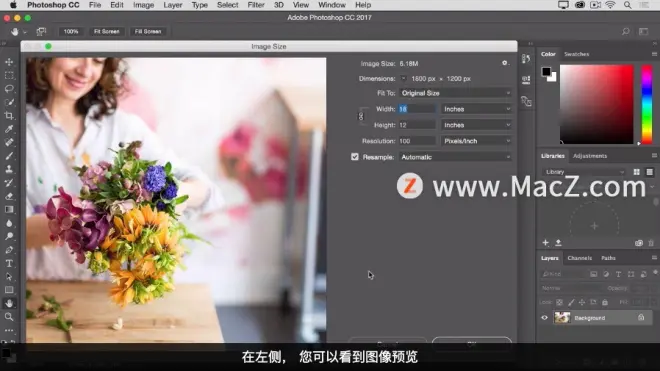The height and width of the screenshot is (371, 660).
Task: Click the Width input field
Action: coord(417,109)
